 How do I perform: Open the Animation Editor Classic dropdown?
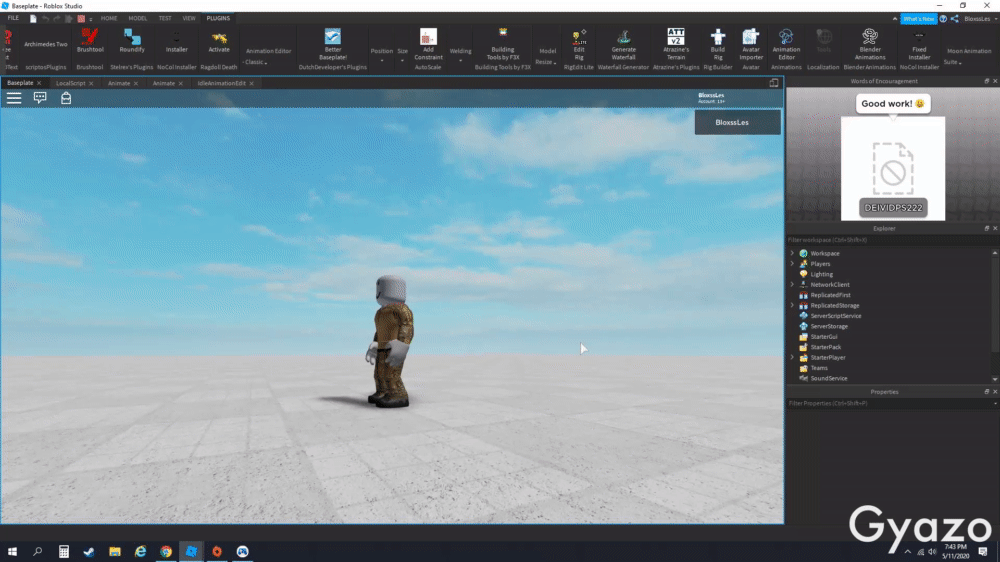(256, 62)
